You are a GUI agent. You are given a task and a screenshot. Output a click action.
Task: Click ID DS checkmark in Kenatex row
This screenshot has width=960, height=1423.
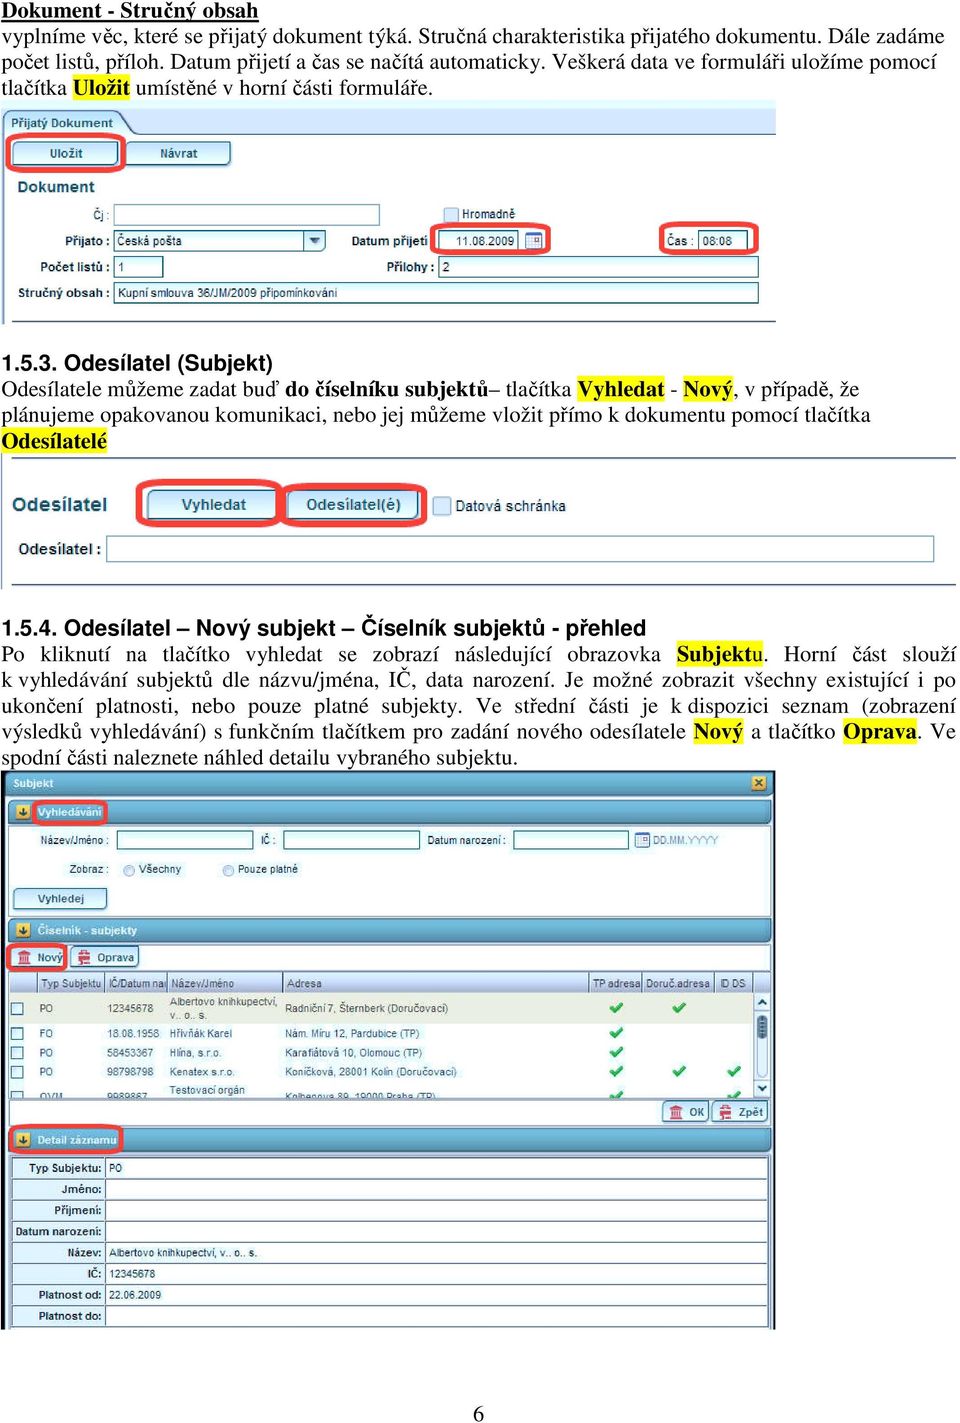733,1071
